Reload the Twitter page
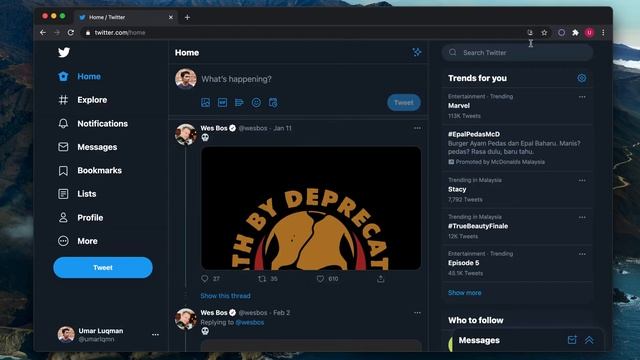Screen dimensions: 640x360 (71, 33)
